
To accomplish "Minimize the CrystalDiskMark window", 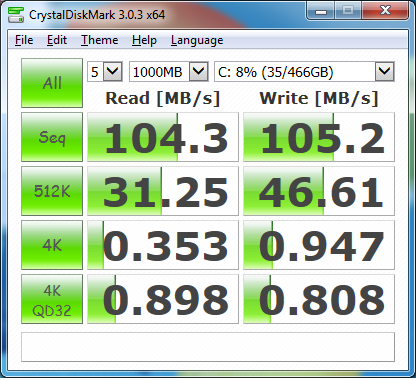I will pyautogui.click(x=321, y=12).
